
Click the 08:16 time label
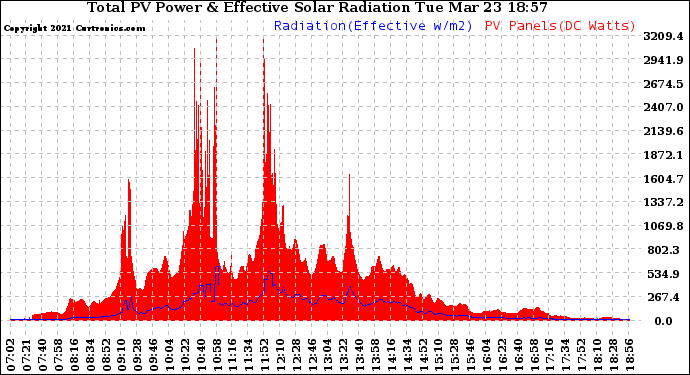pyautogui.click(x=74, y=355)
